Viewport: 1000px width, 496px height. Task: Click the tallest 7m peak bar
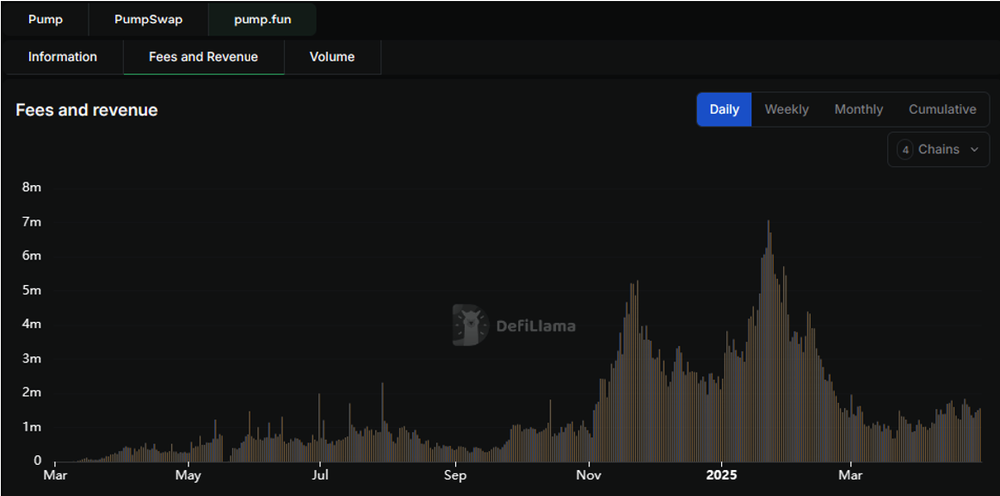[x=768, y=341]
